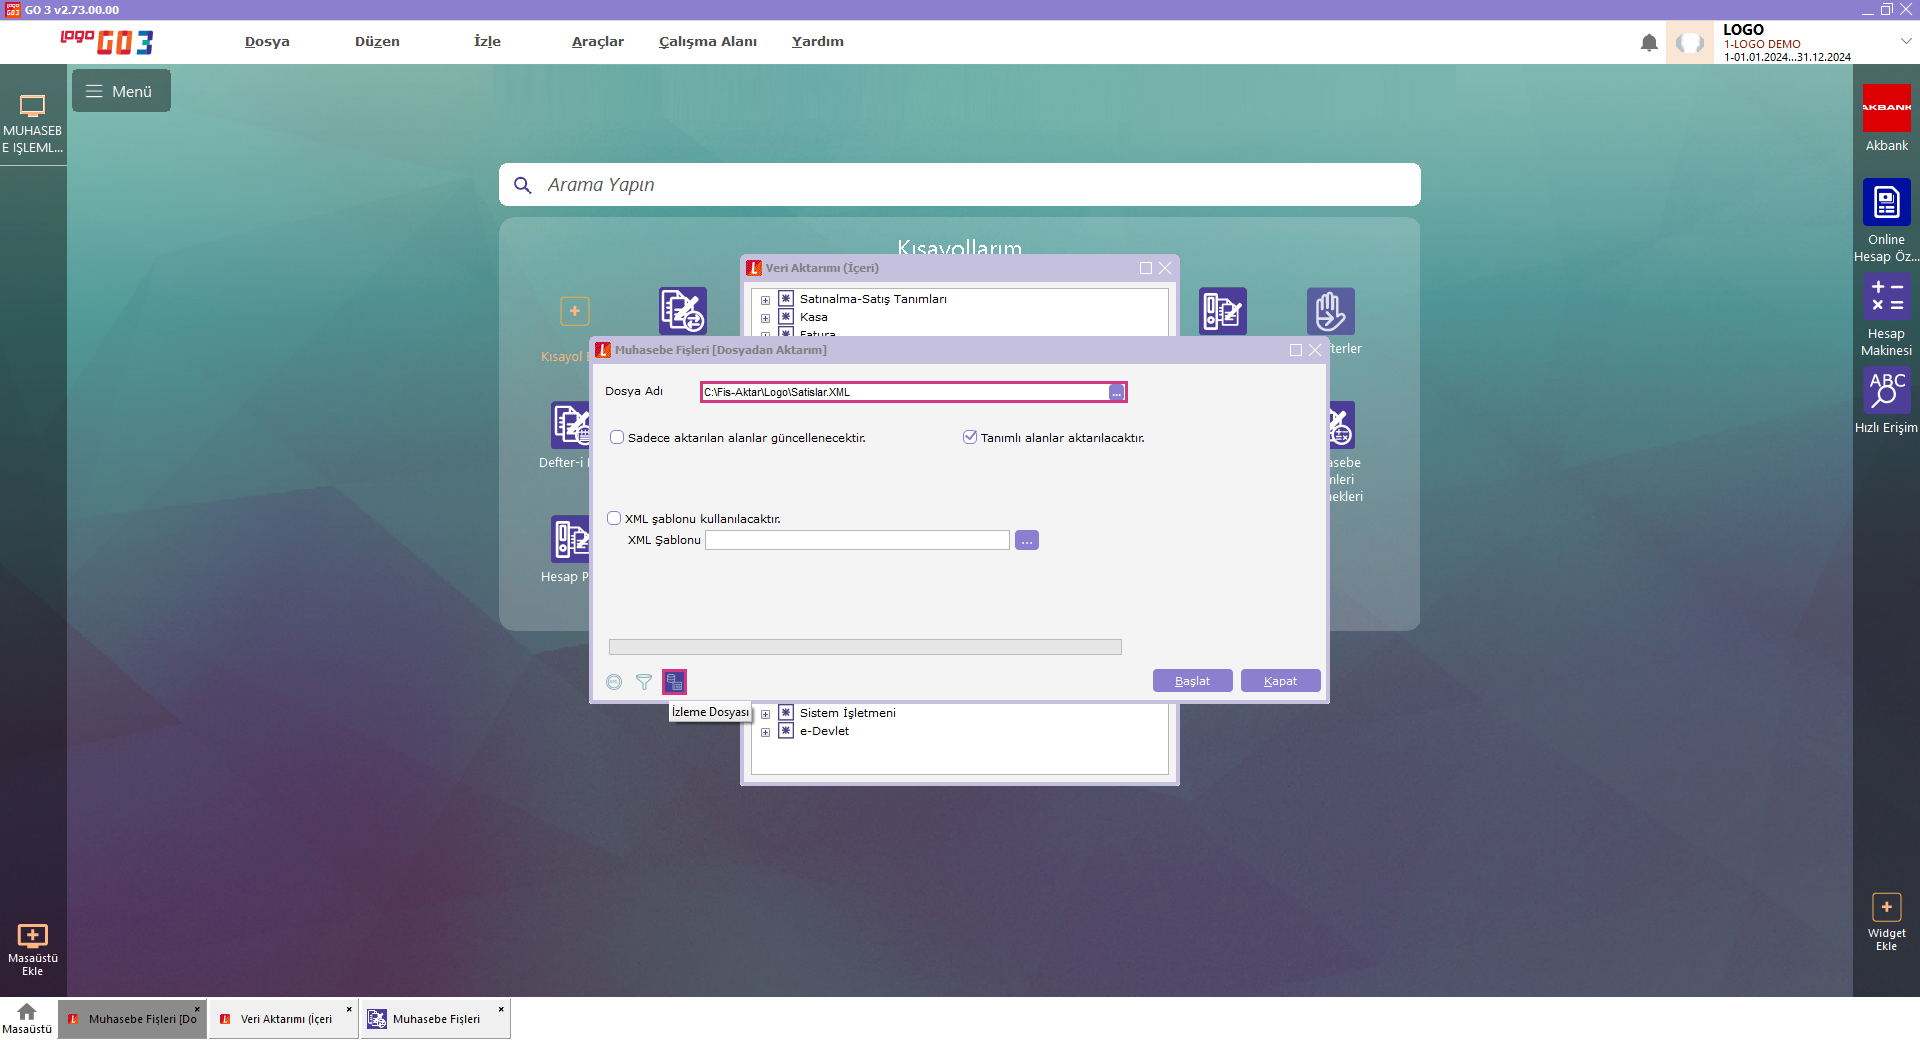Switch to Muhasebe Fişleri taskbar tab

[435, 1019]
